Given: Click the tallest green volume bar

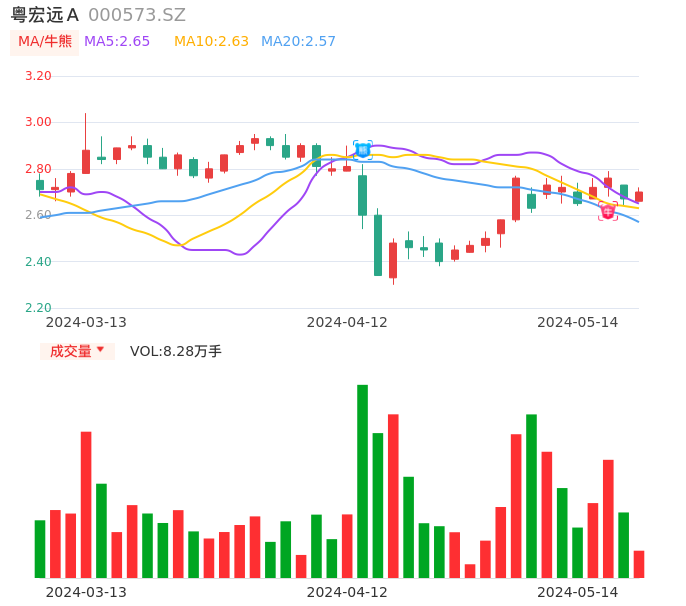Looking at the screenshot, I should [362, 480].
